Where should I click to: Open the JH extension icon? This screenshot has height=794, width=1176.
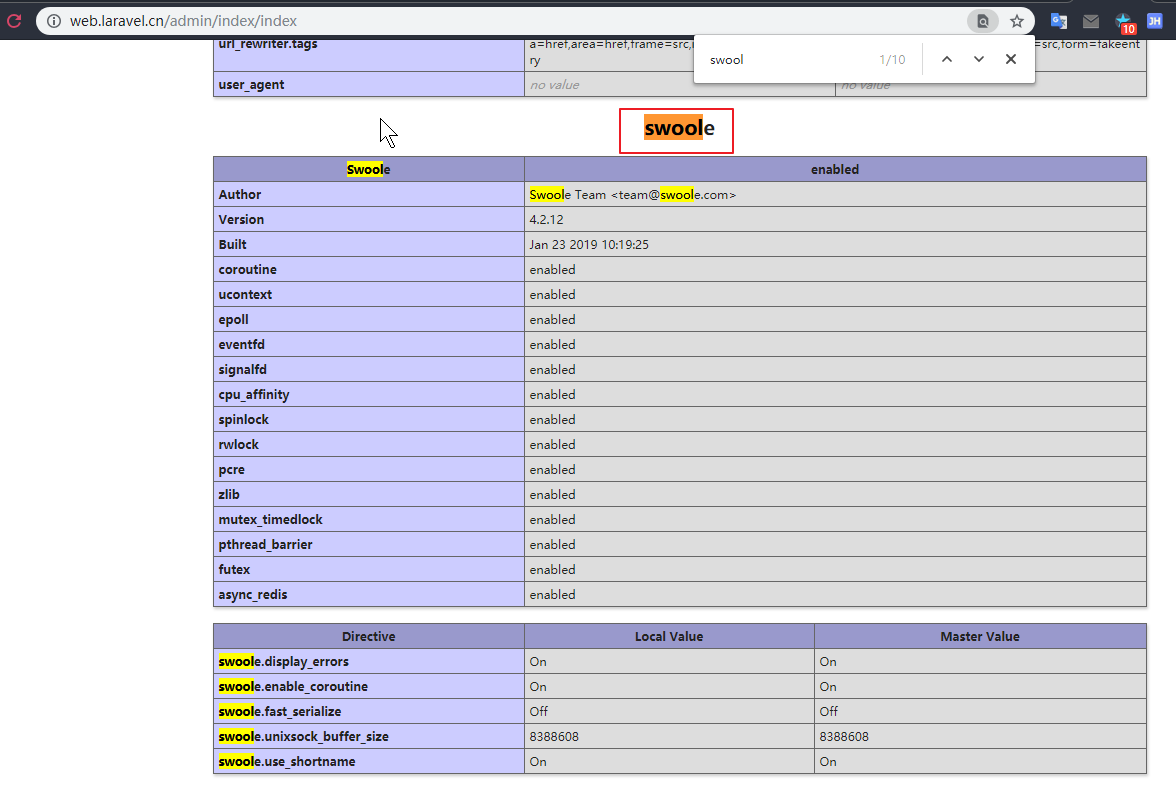point(1155,21)
